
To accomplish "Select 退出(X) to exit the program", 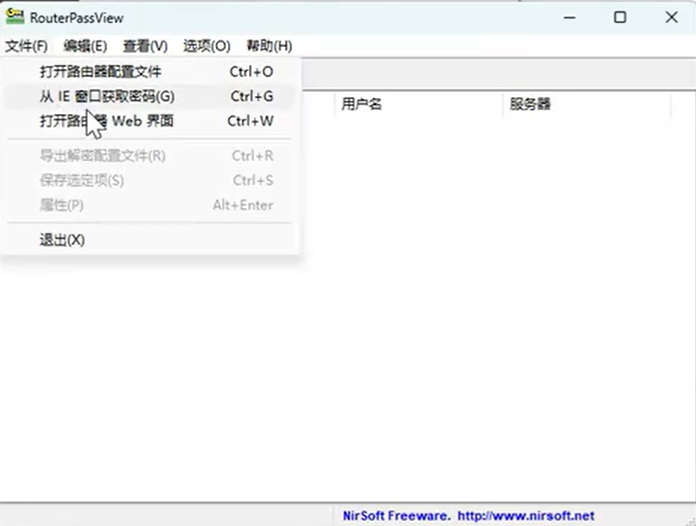I will [150, 240].
